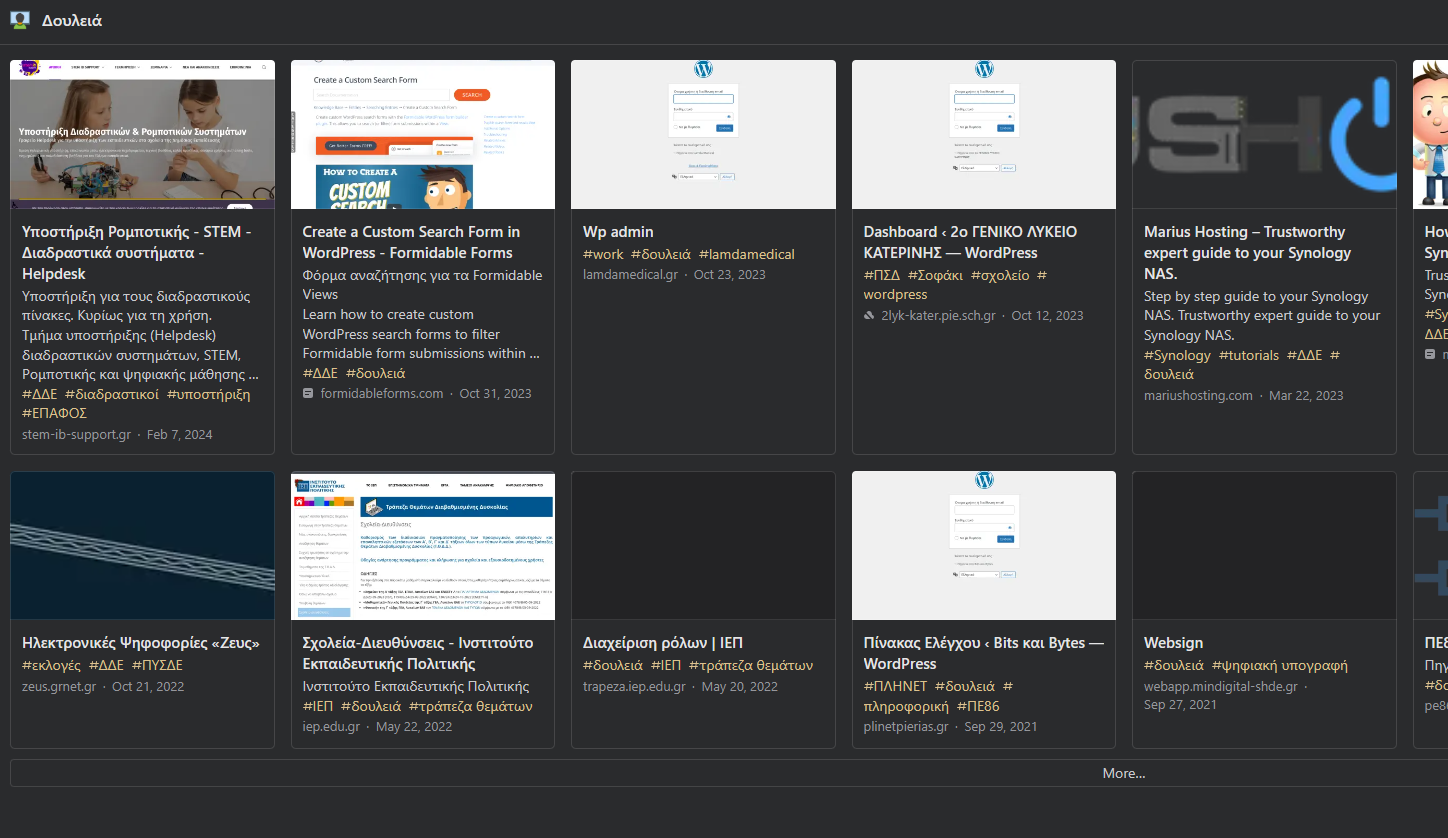The height and width of the screenshot is (838, 1448).
Task: Open the Create a Custom Search Form title
Action: point(411,242)
